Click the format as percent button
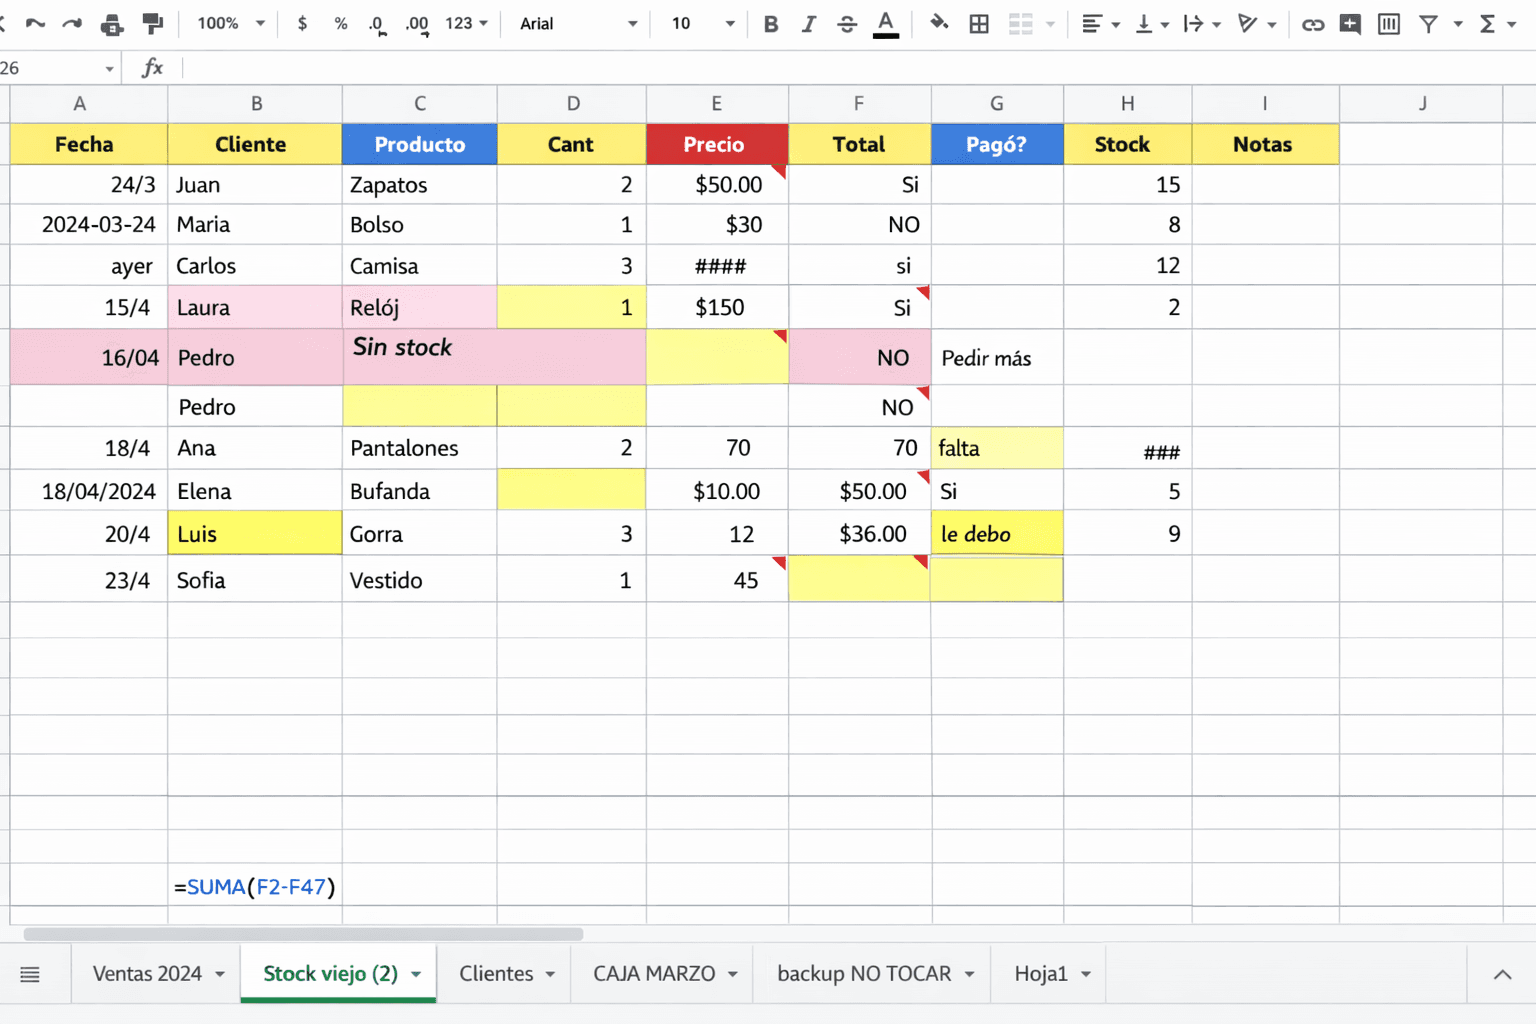The height and width of the screenshot is (1024, 1536). pyautogui.click(x=341, y=24)
